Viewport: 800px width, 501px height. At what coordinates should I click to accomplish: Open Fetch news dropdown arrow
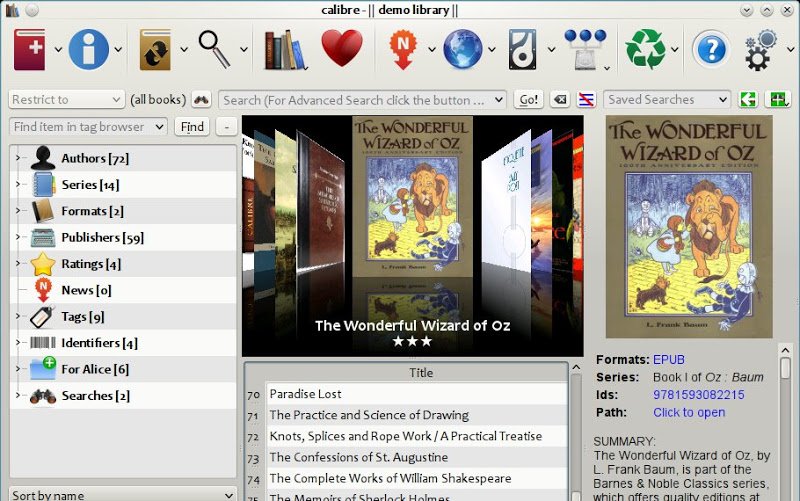432,50
